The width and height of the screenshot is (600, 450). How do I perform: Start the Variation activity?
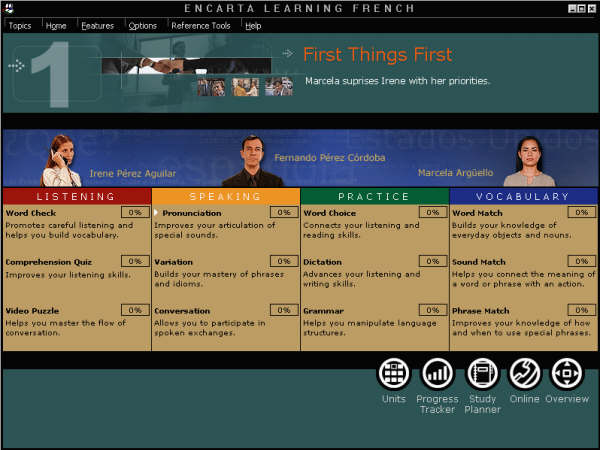(x=173, y=262)
